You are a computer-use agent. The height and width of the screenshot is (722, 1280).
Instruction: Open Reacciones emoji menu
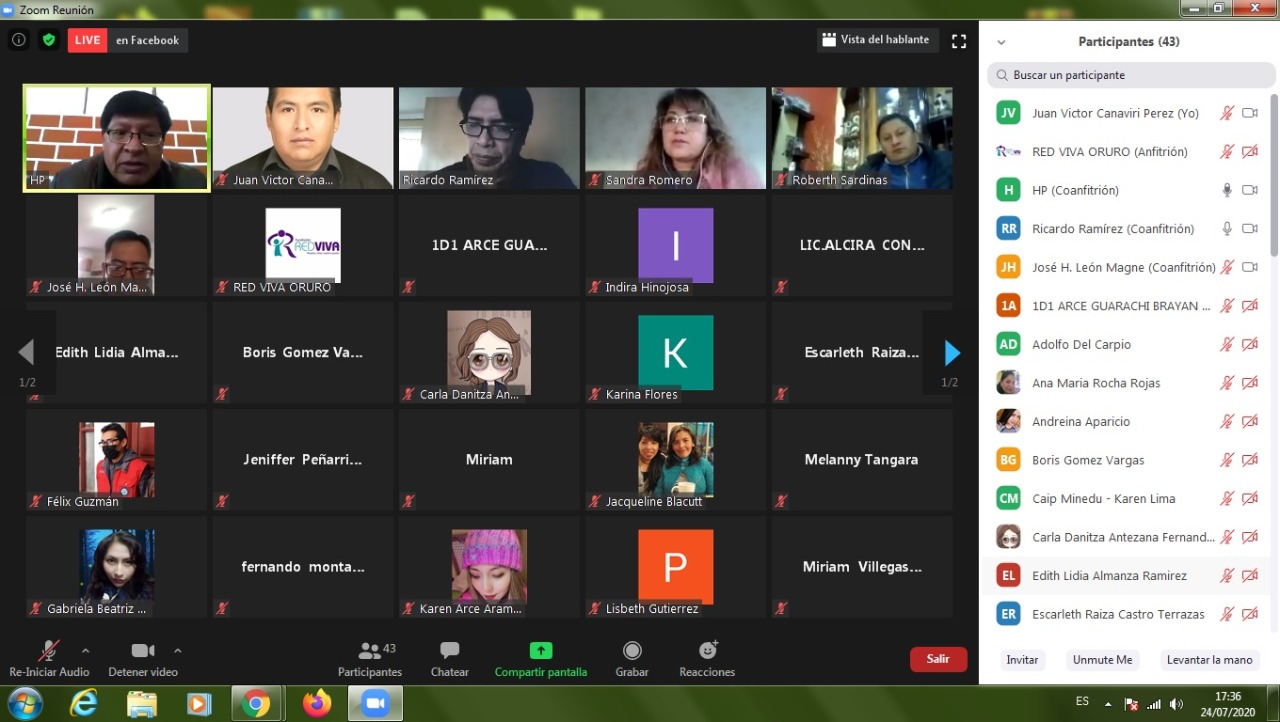point(707,659)
